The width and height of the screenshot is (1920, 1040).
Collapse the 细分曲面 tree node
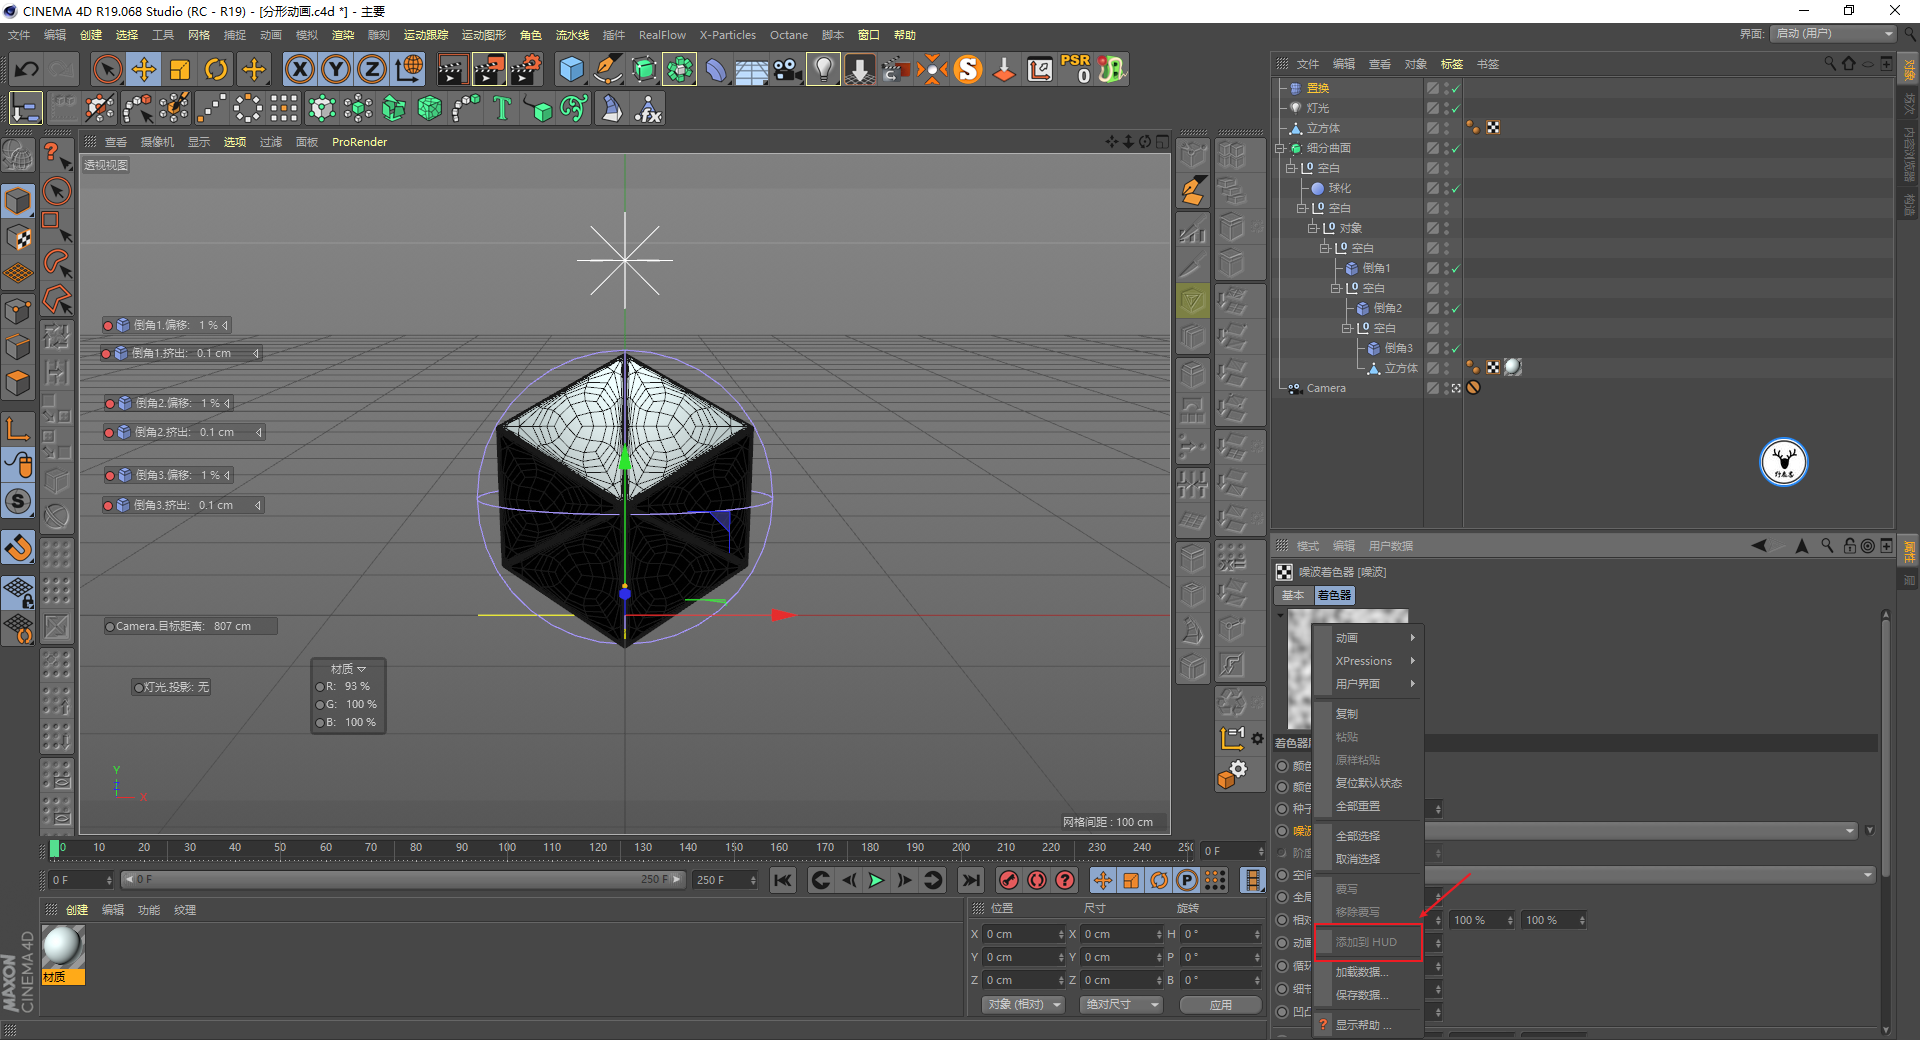pos(1280,148)
